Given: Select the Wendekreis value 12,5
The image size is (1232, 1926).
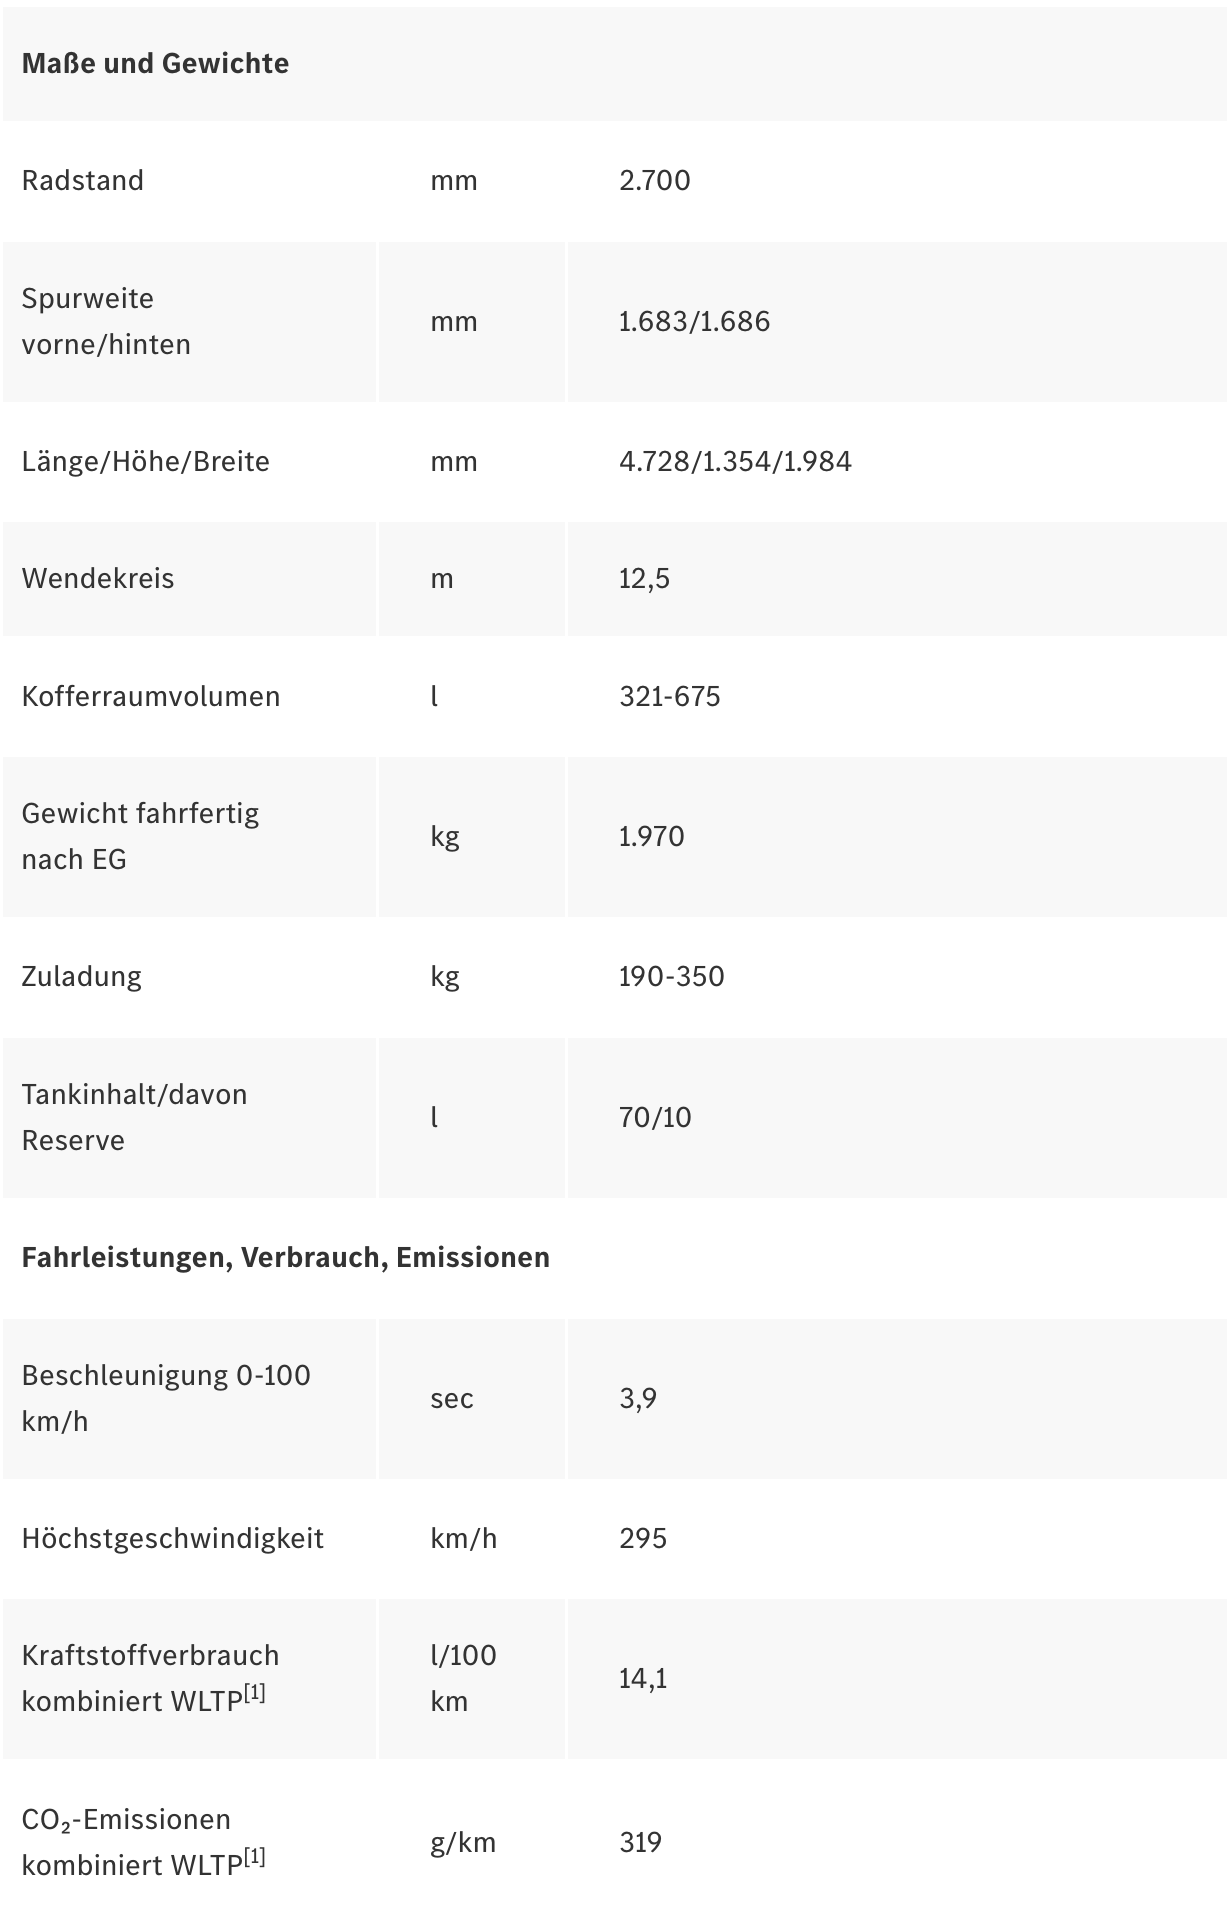Looking at the screenshot, I should [x=645, y=578].
